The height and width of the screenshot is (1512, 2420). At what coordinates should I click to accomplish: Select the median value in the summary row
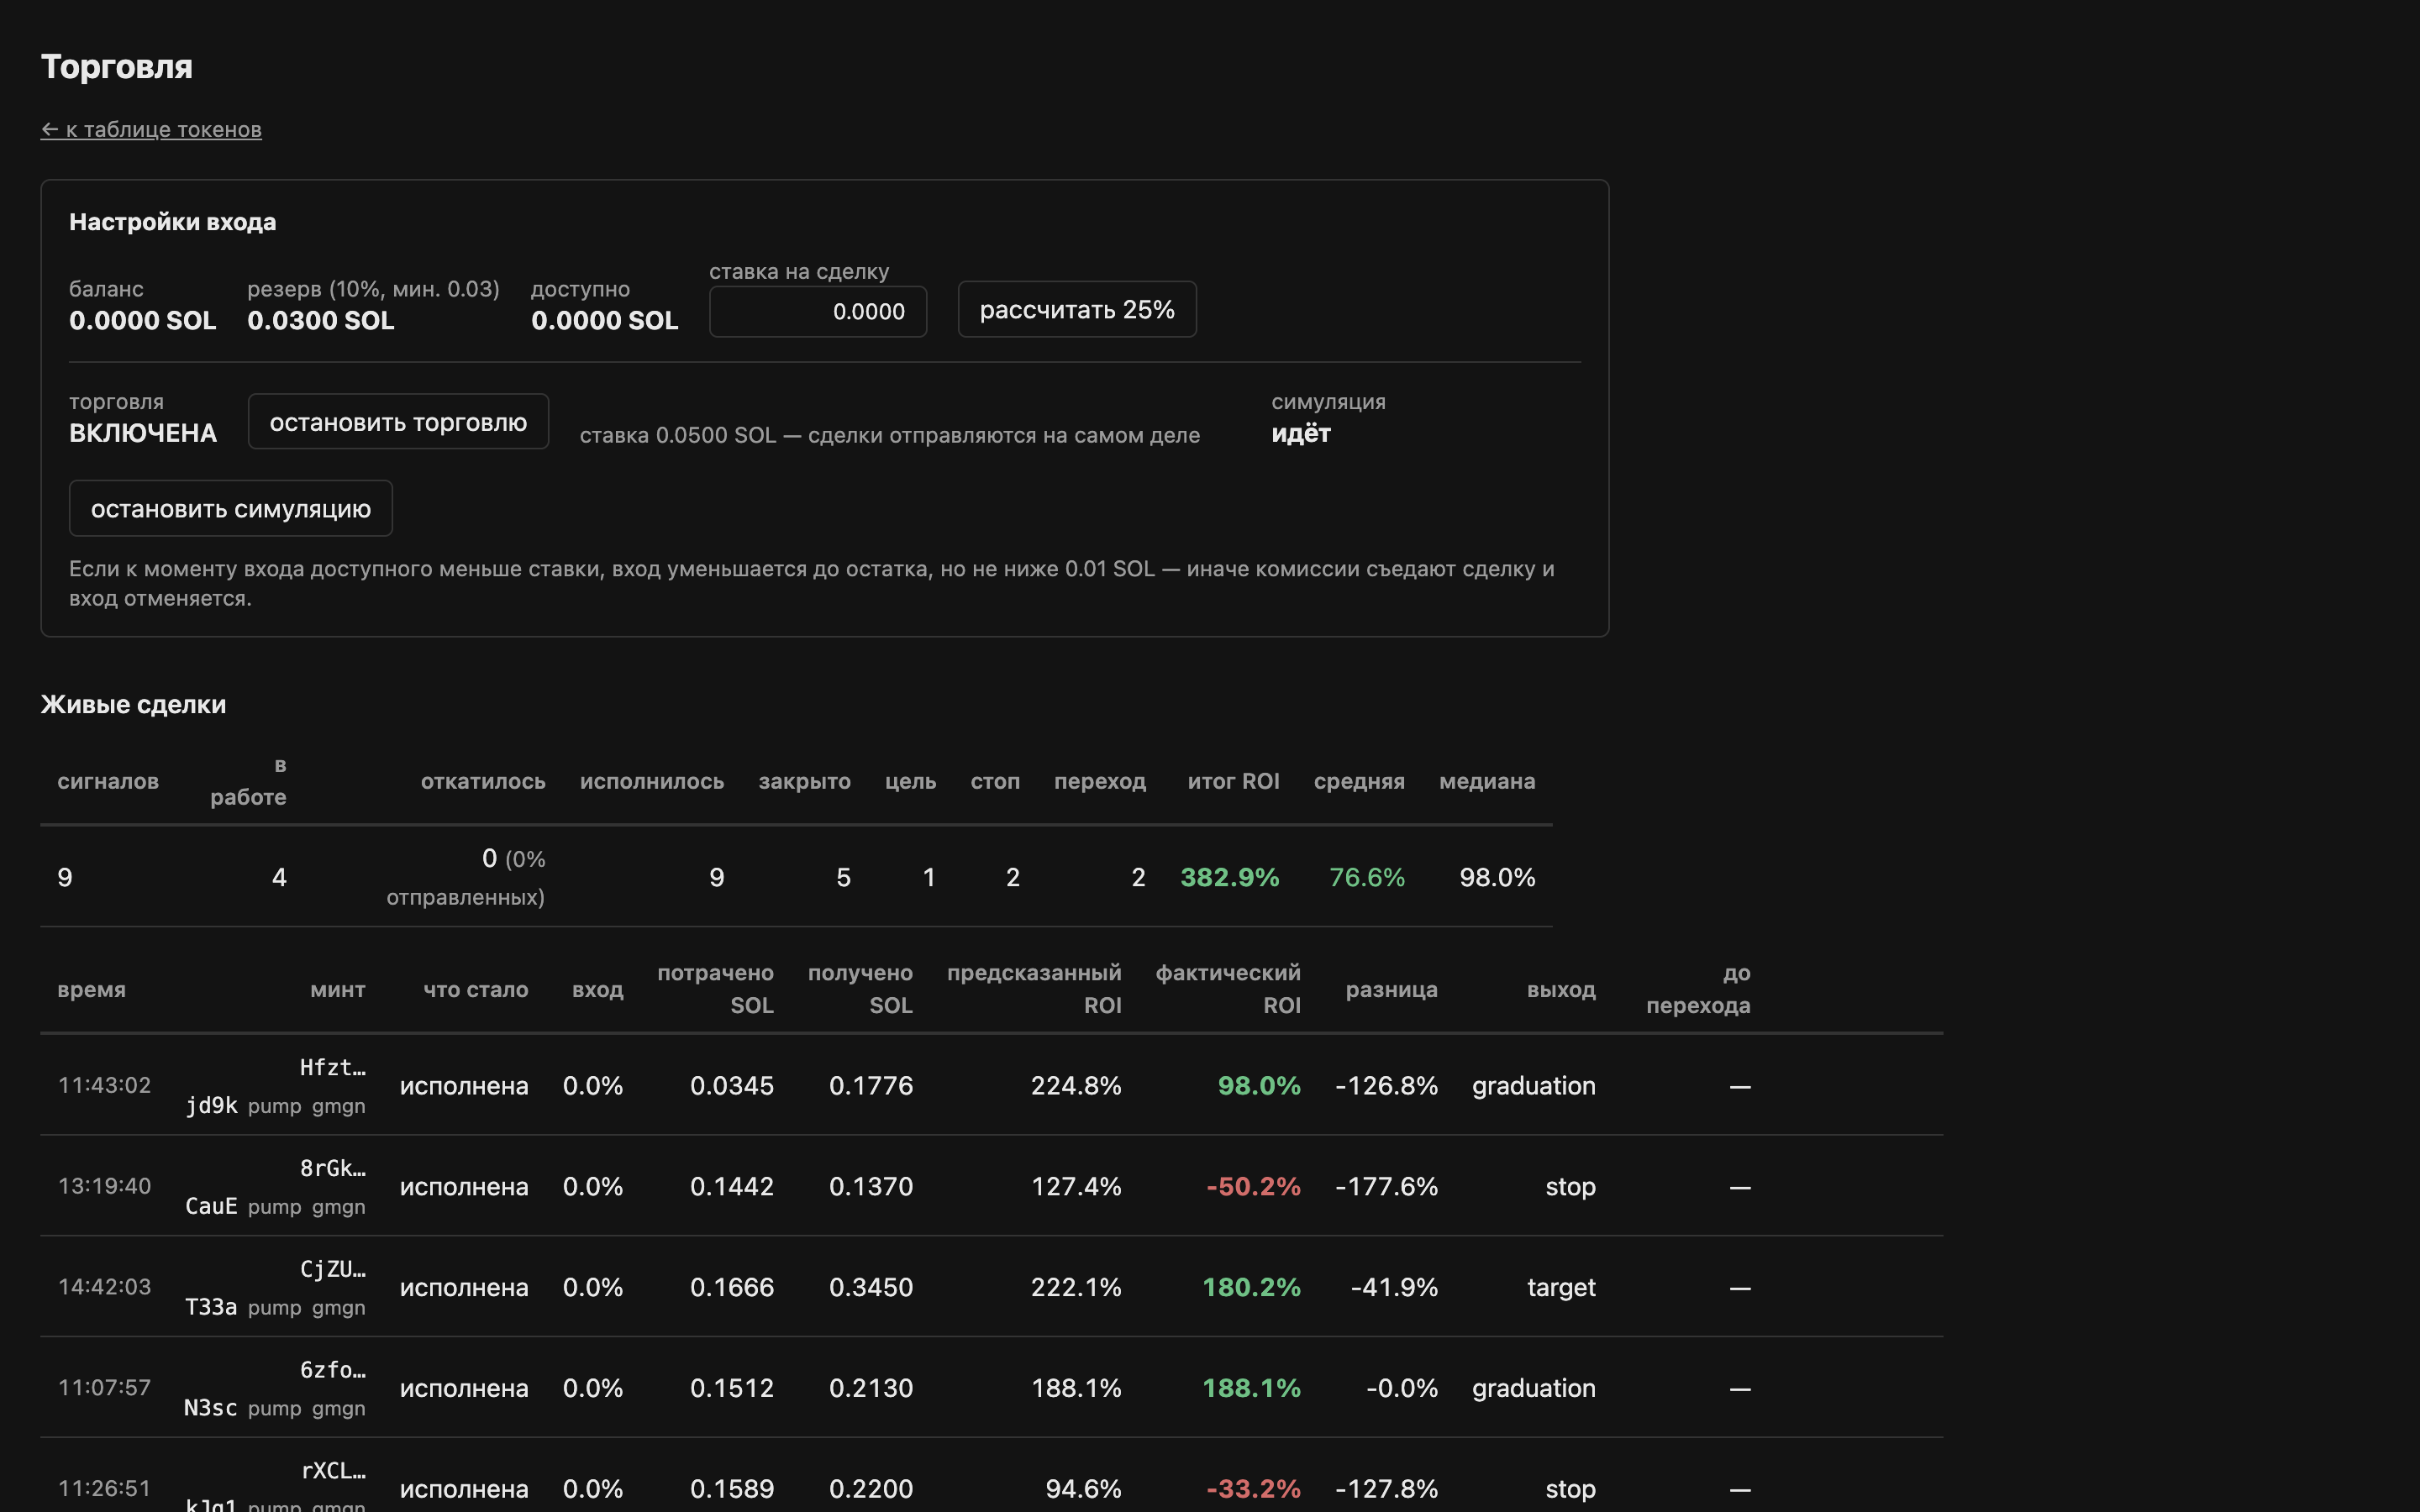coord(1497,877)
